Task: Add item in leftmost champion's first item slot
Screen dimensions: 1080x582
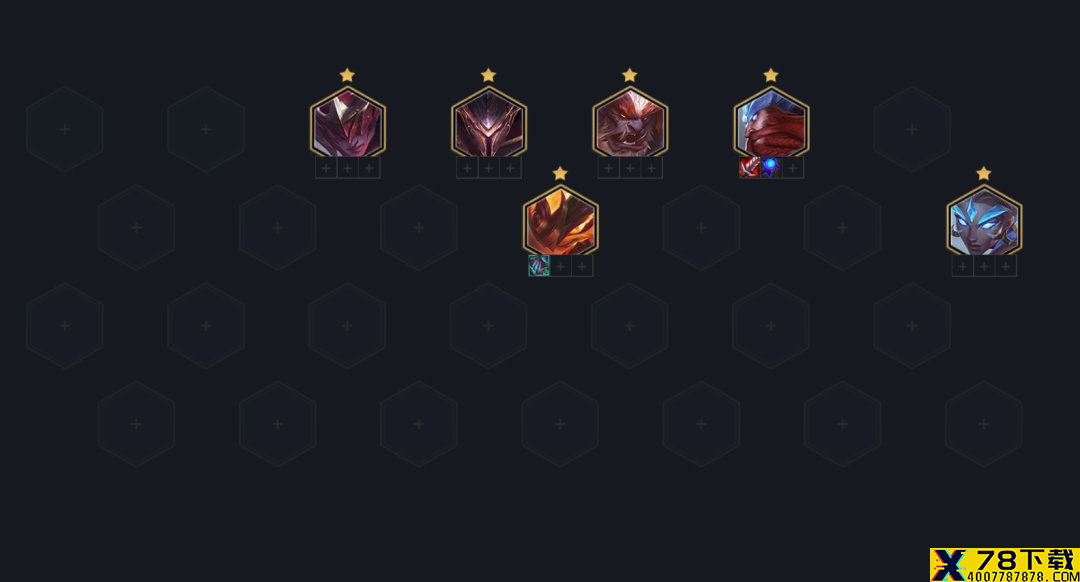Action: (x=326, y=167)
